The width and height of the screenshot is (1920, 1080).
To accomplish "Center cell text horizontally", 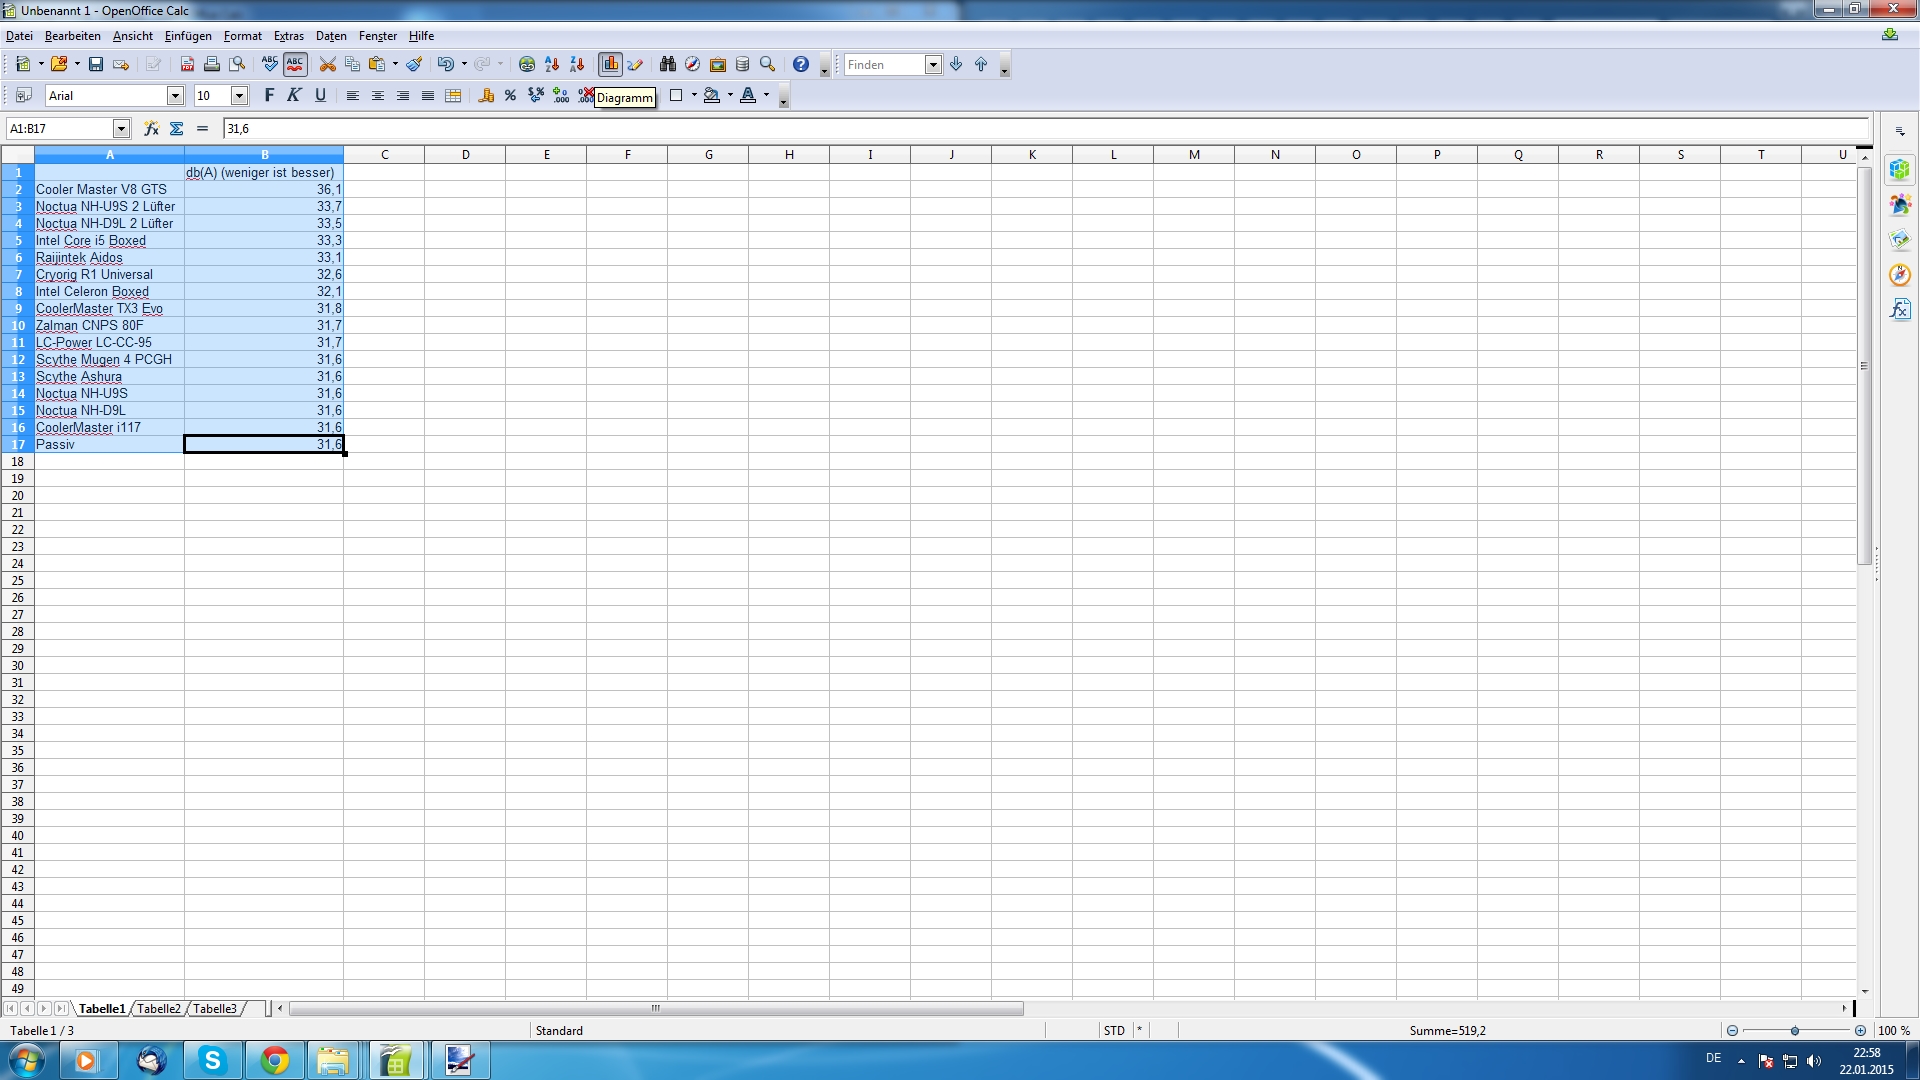I will [378, 95].
